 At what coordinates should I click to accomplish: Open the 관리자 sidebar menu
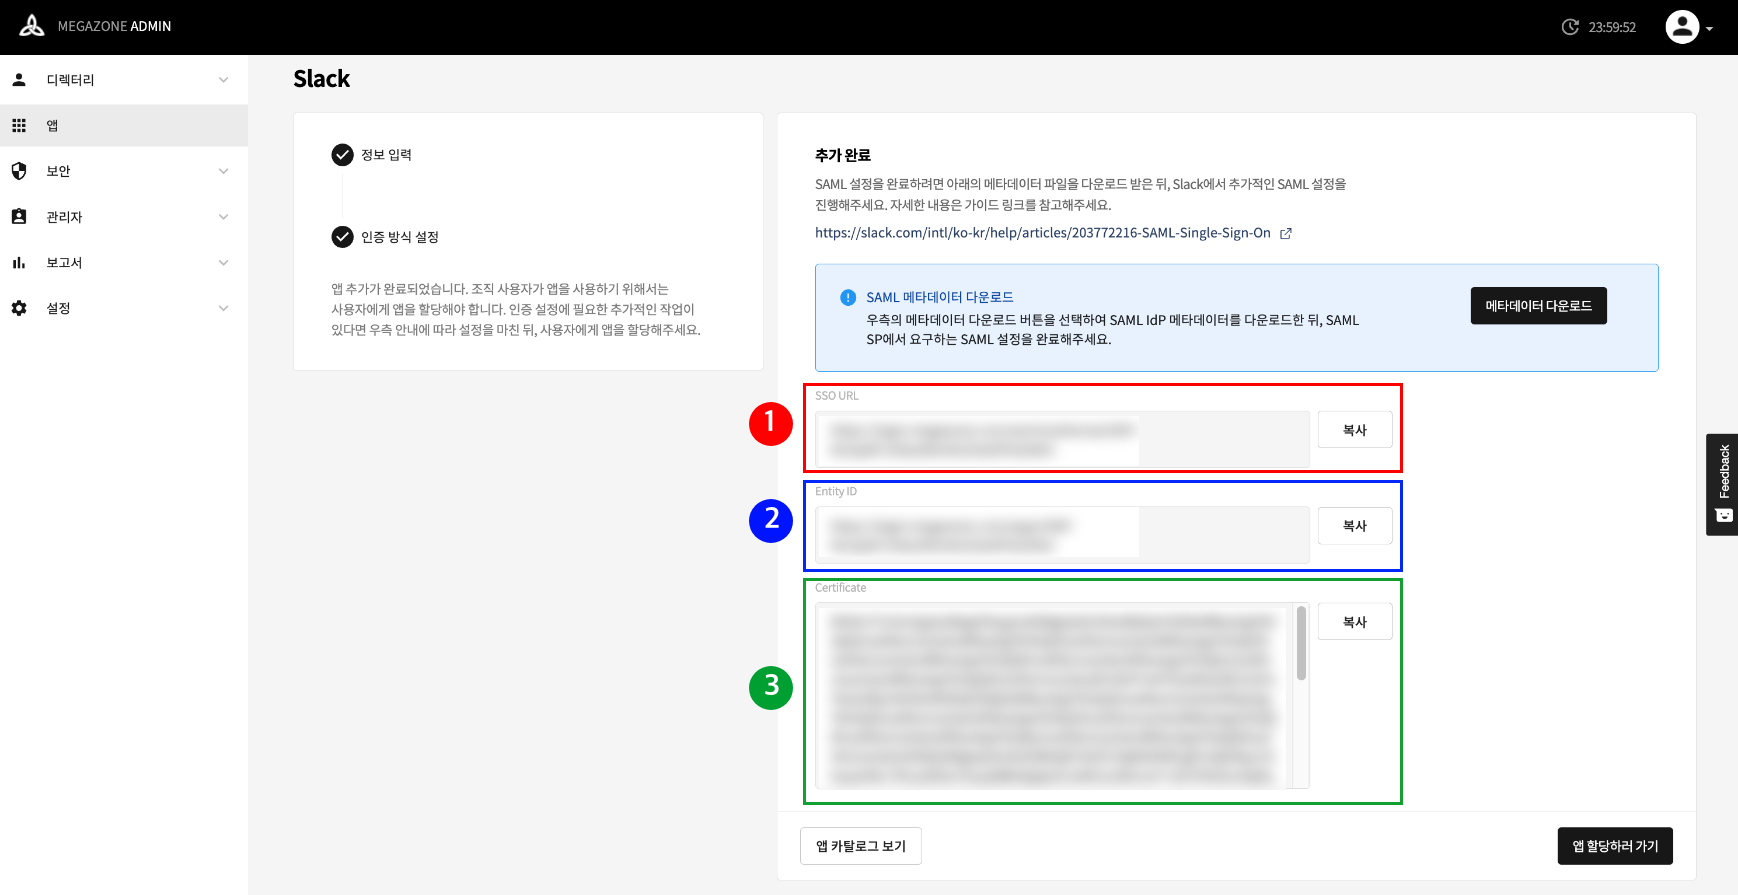pos(124,217)
